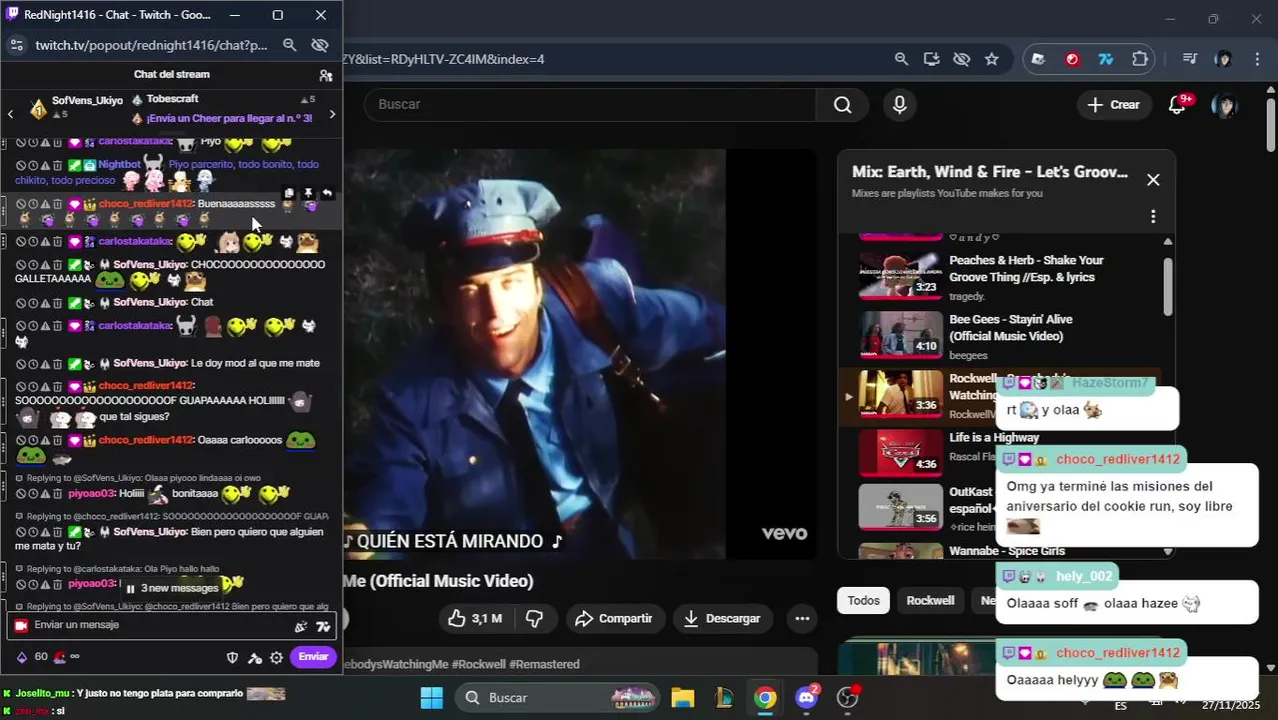The width and height of the screenshot is (1278, 720).
Task: Click Compartir share button
Action: pyautogui.click(x=614, y=618)
